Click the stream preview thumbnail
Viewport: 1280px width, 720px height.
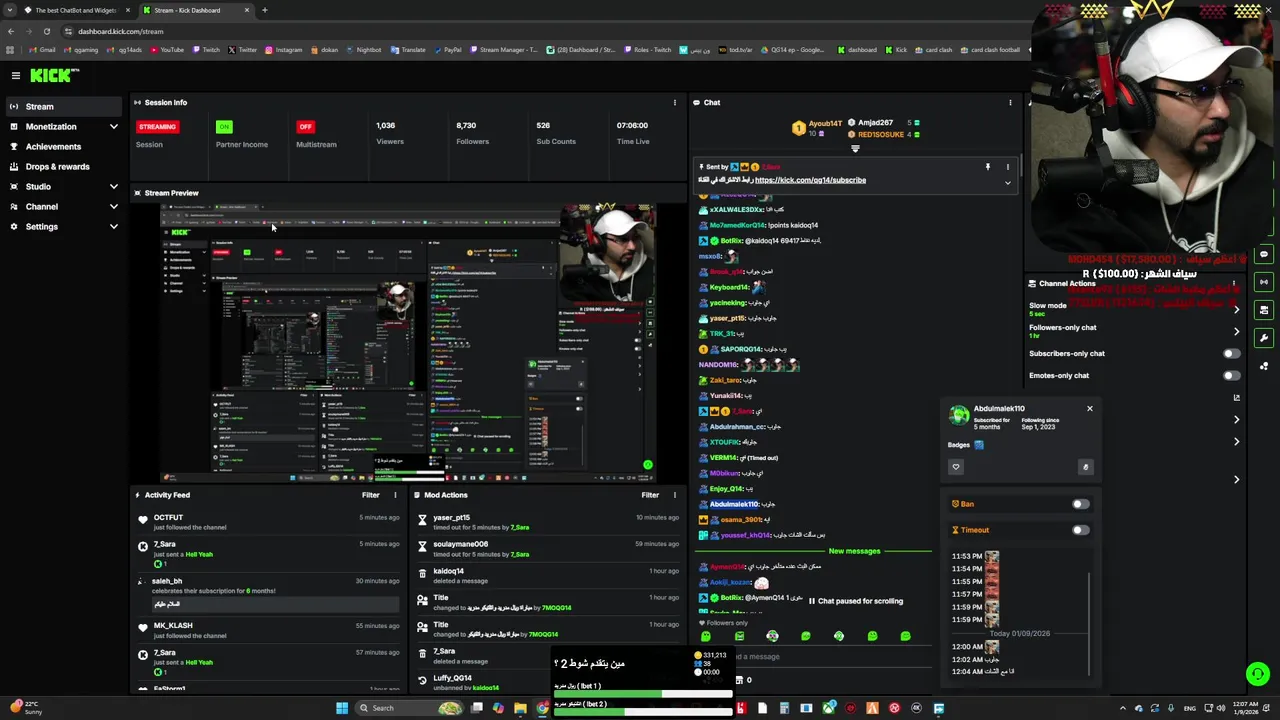[408, 343]
